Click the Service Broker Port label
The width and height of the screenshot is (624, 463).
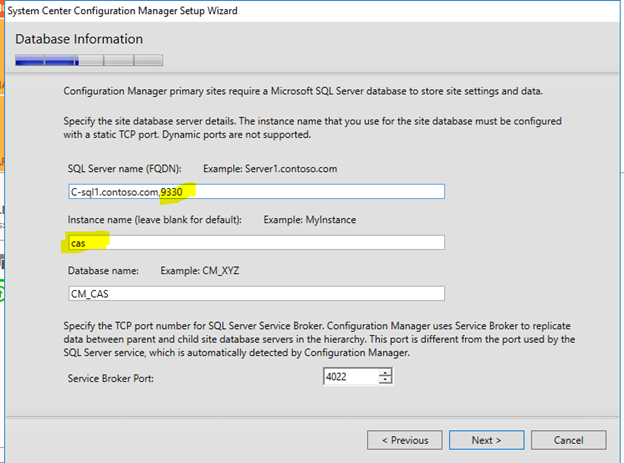click(x=110, y=378)
